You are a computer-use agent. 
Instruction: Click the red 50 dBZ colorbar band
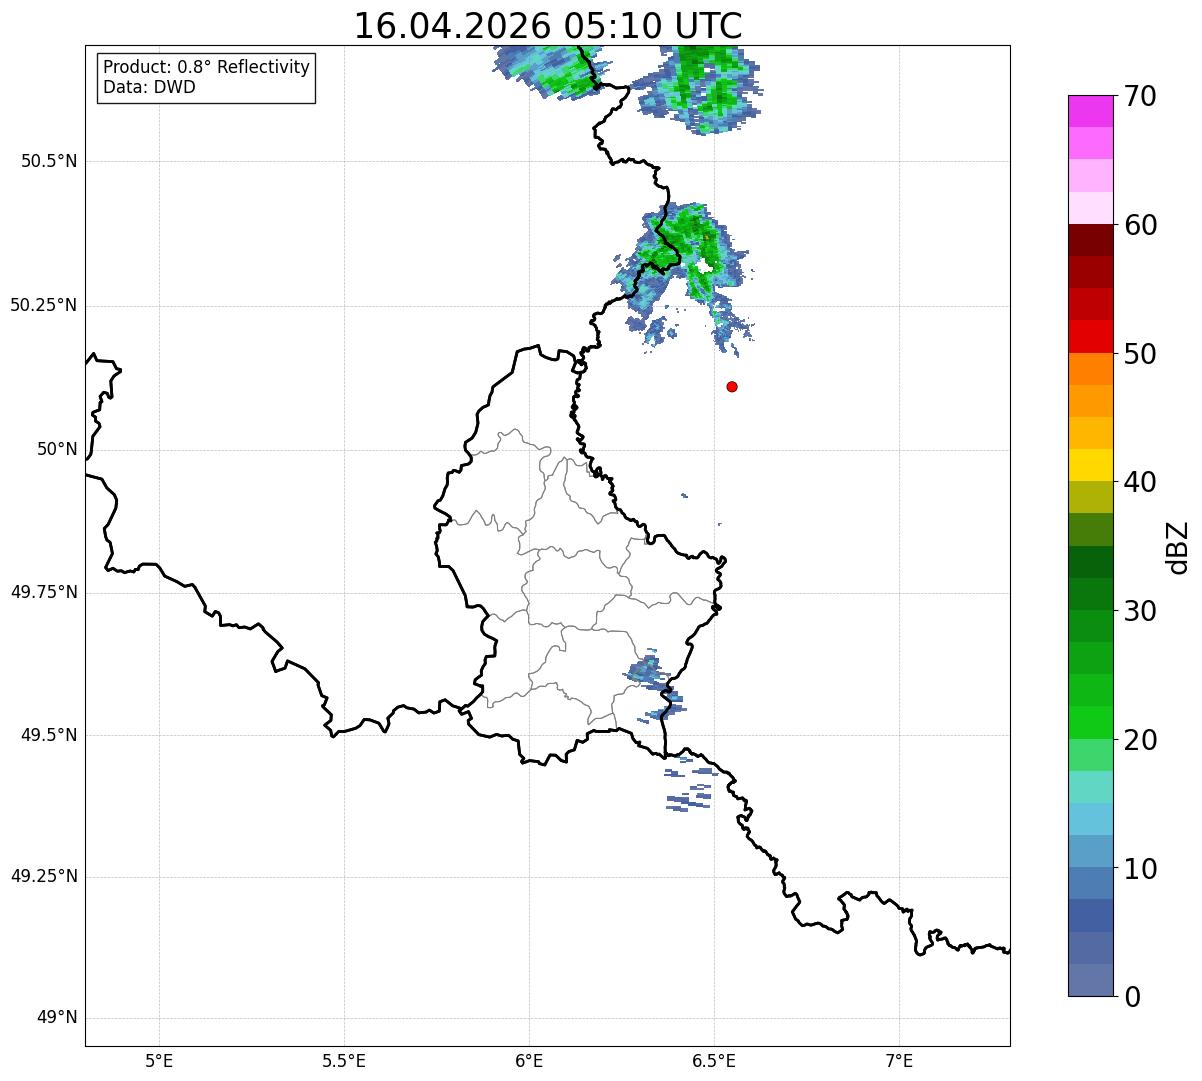point(1084,336)
